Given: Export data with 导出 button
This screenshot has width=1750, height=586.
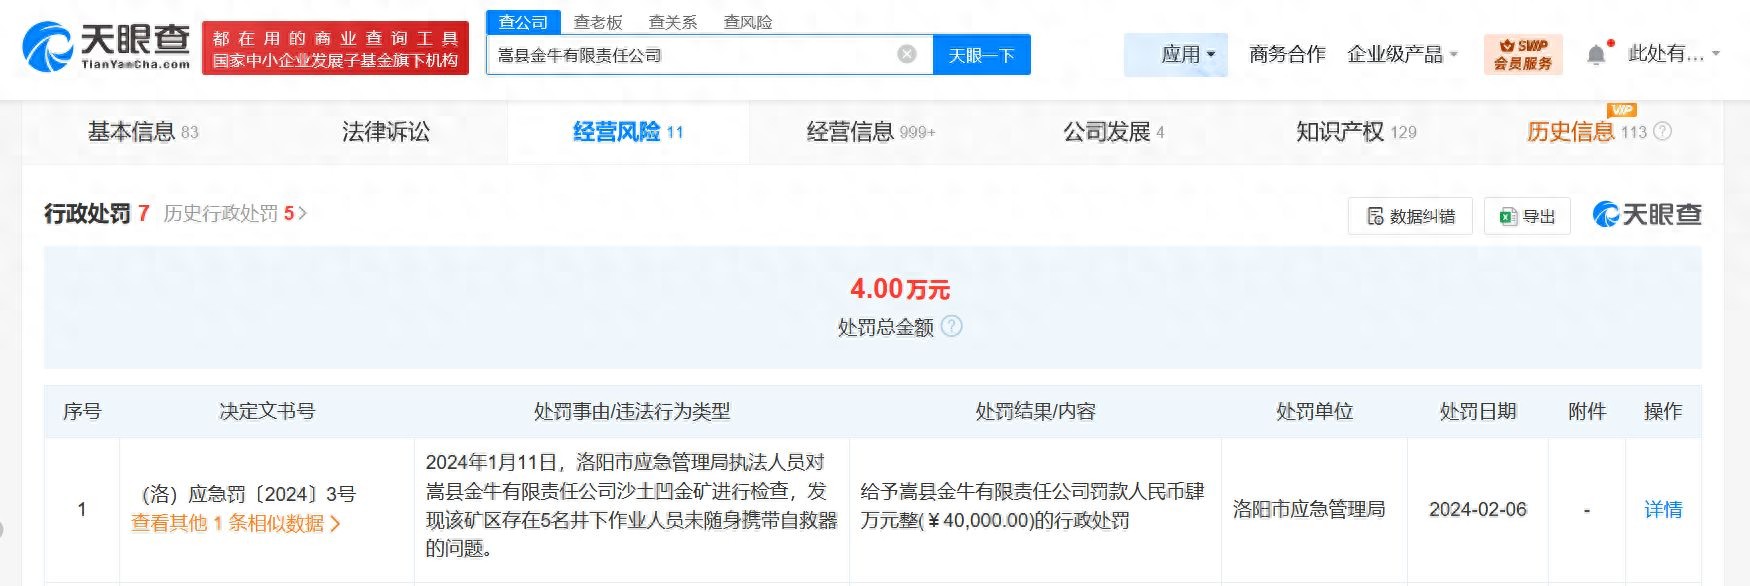Looking at the screenshot, I should click(1527, 216).
